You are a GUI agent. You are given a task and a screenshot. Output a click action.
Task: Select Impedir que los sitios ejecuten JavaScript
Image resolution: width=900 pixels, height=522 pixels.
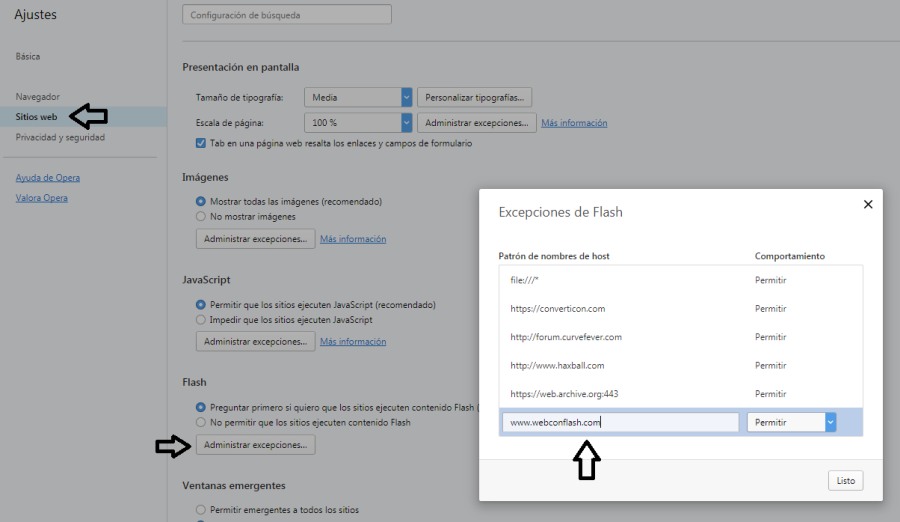[x=200, y=319]
